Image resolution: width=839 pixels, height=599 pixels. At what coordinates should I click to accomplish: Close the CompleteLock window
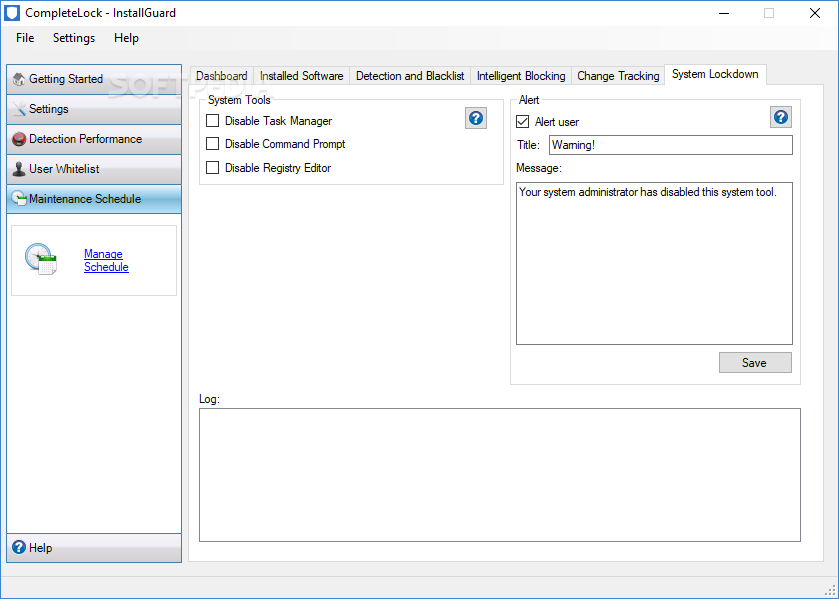point(814,13)
